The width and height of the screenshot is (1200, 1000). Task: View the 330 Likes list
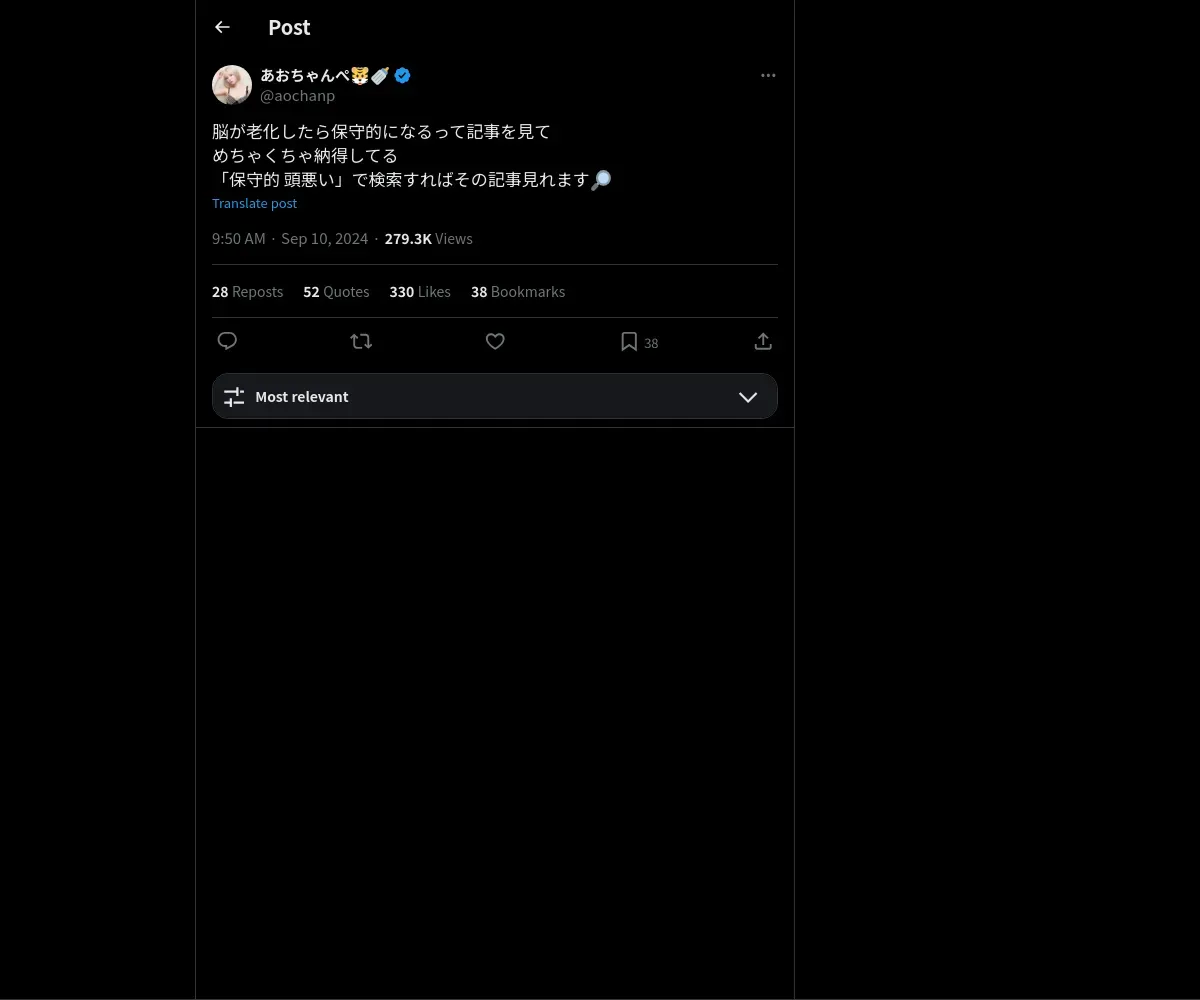click(x=420, y=292)
